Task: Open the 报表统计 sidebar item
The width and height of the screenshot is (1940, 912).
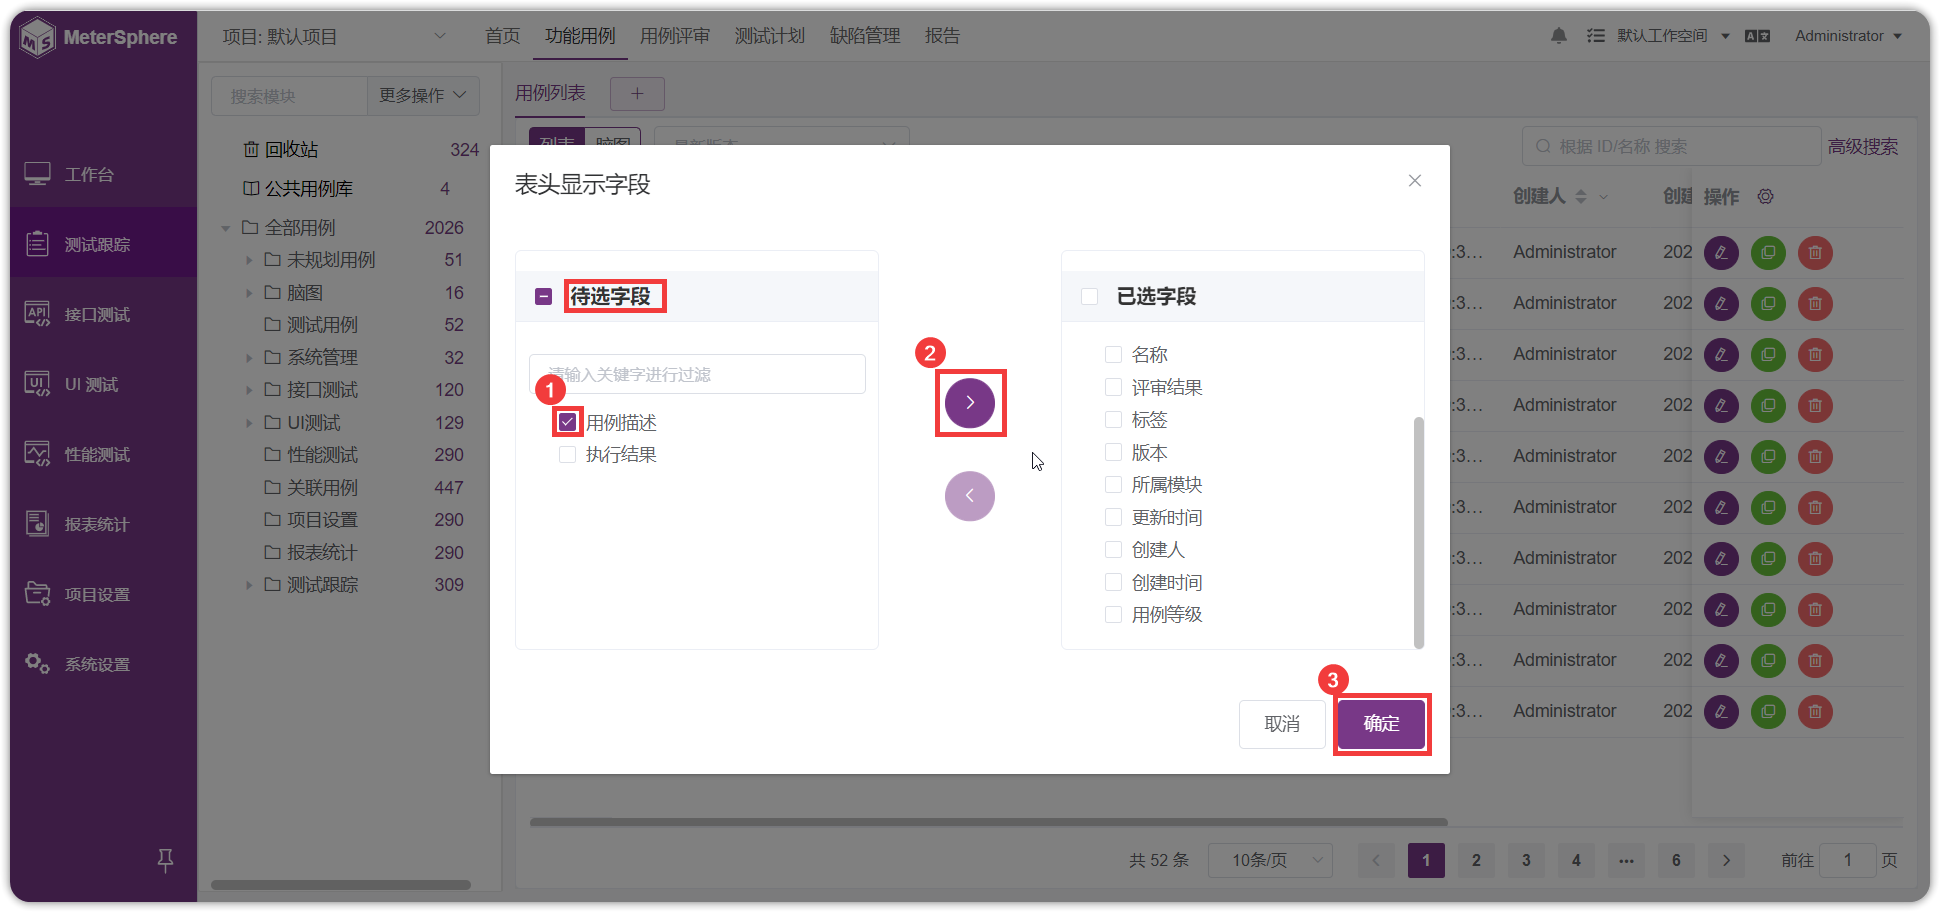Action: 104,524
